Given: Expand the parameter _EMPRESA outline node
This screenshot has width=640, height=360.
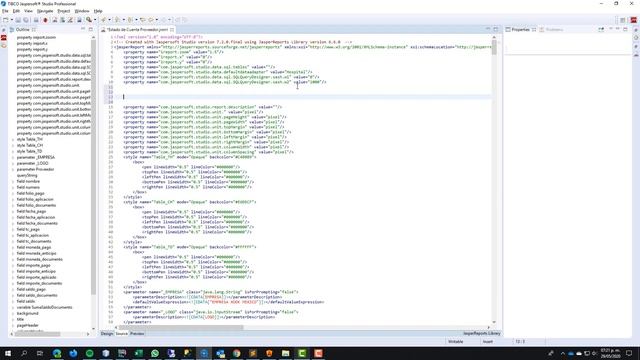Looking at the screenshot, I should pos(13,158).
